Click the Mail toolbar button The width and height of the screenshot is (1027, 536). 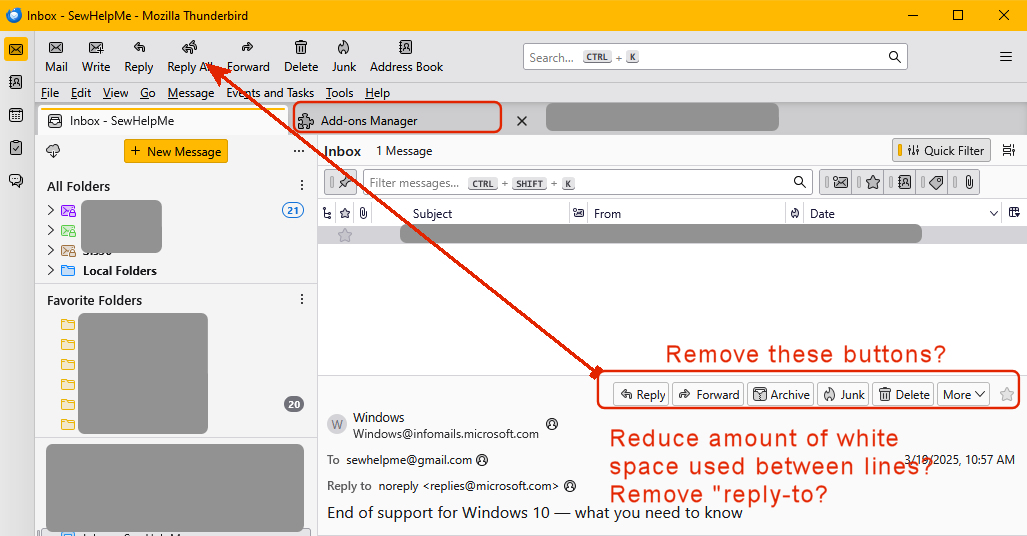tap(56, 56)
